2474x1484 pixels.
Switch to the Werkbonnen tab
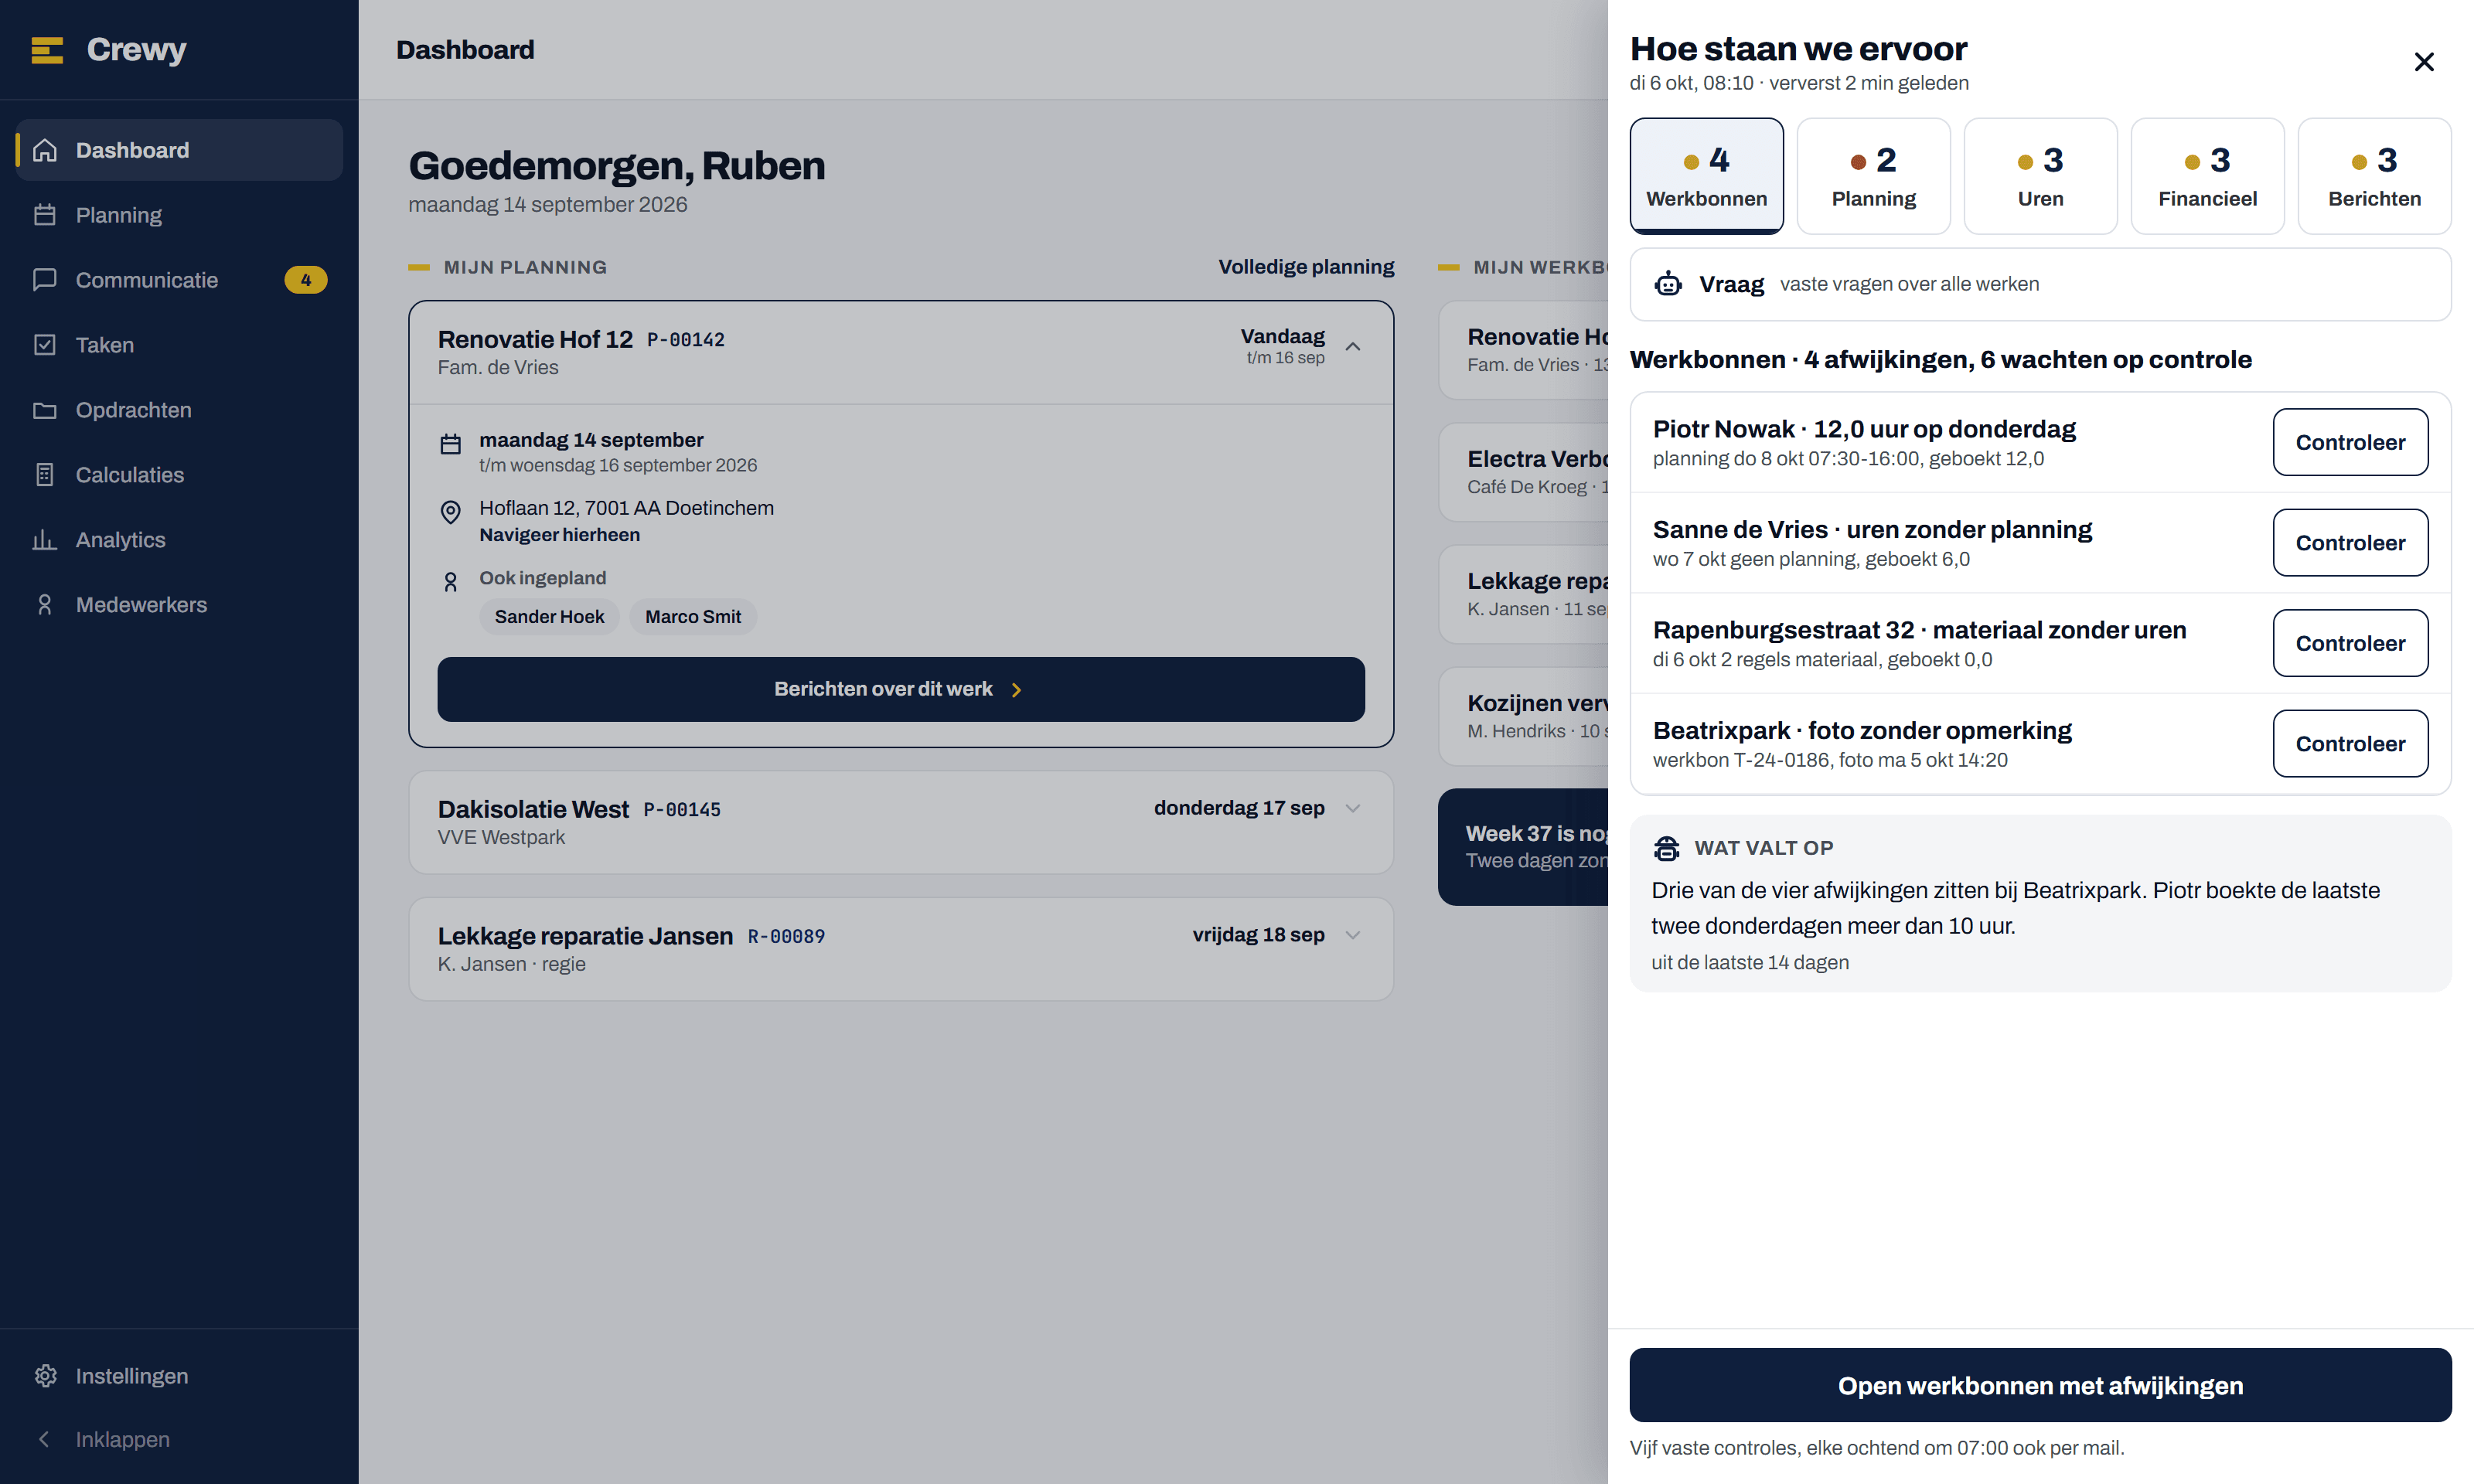coord(1707,176)
